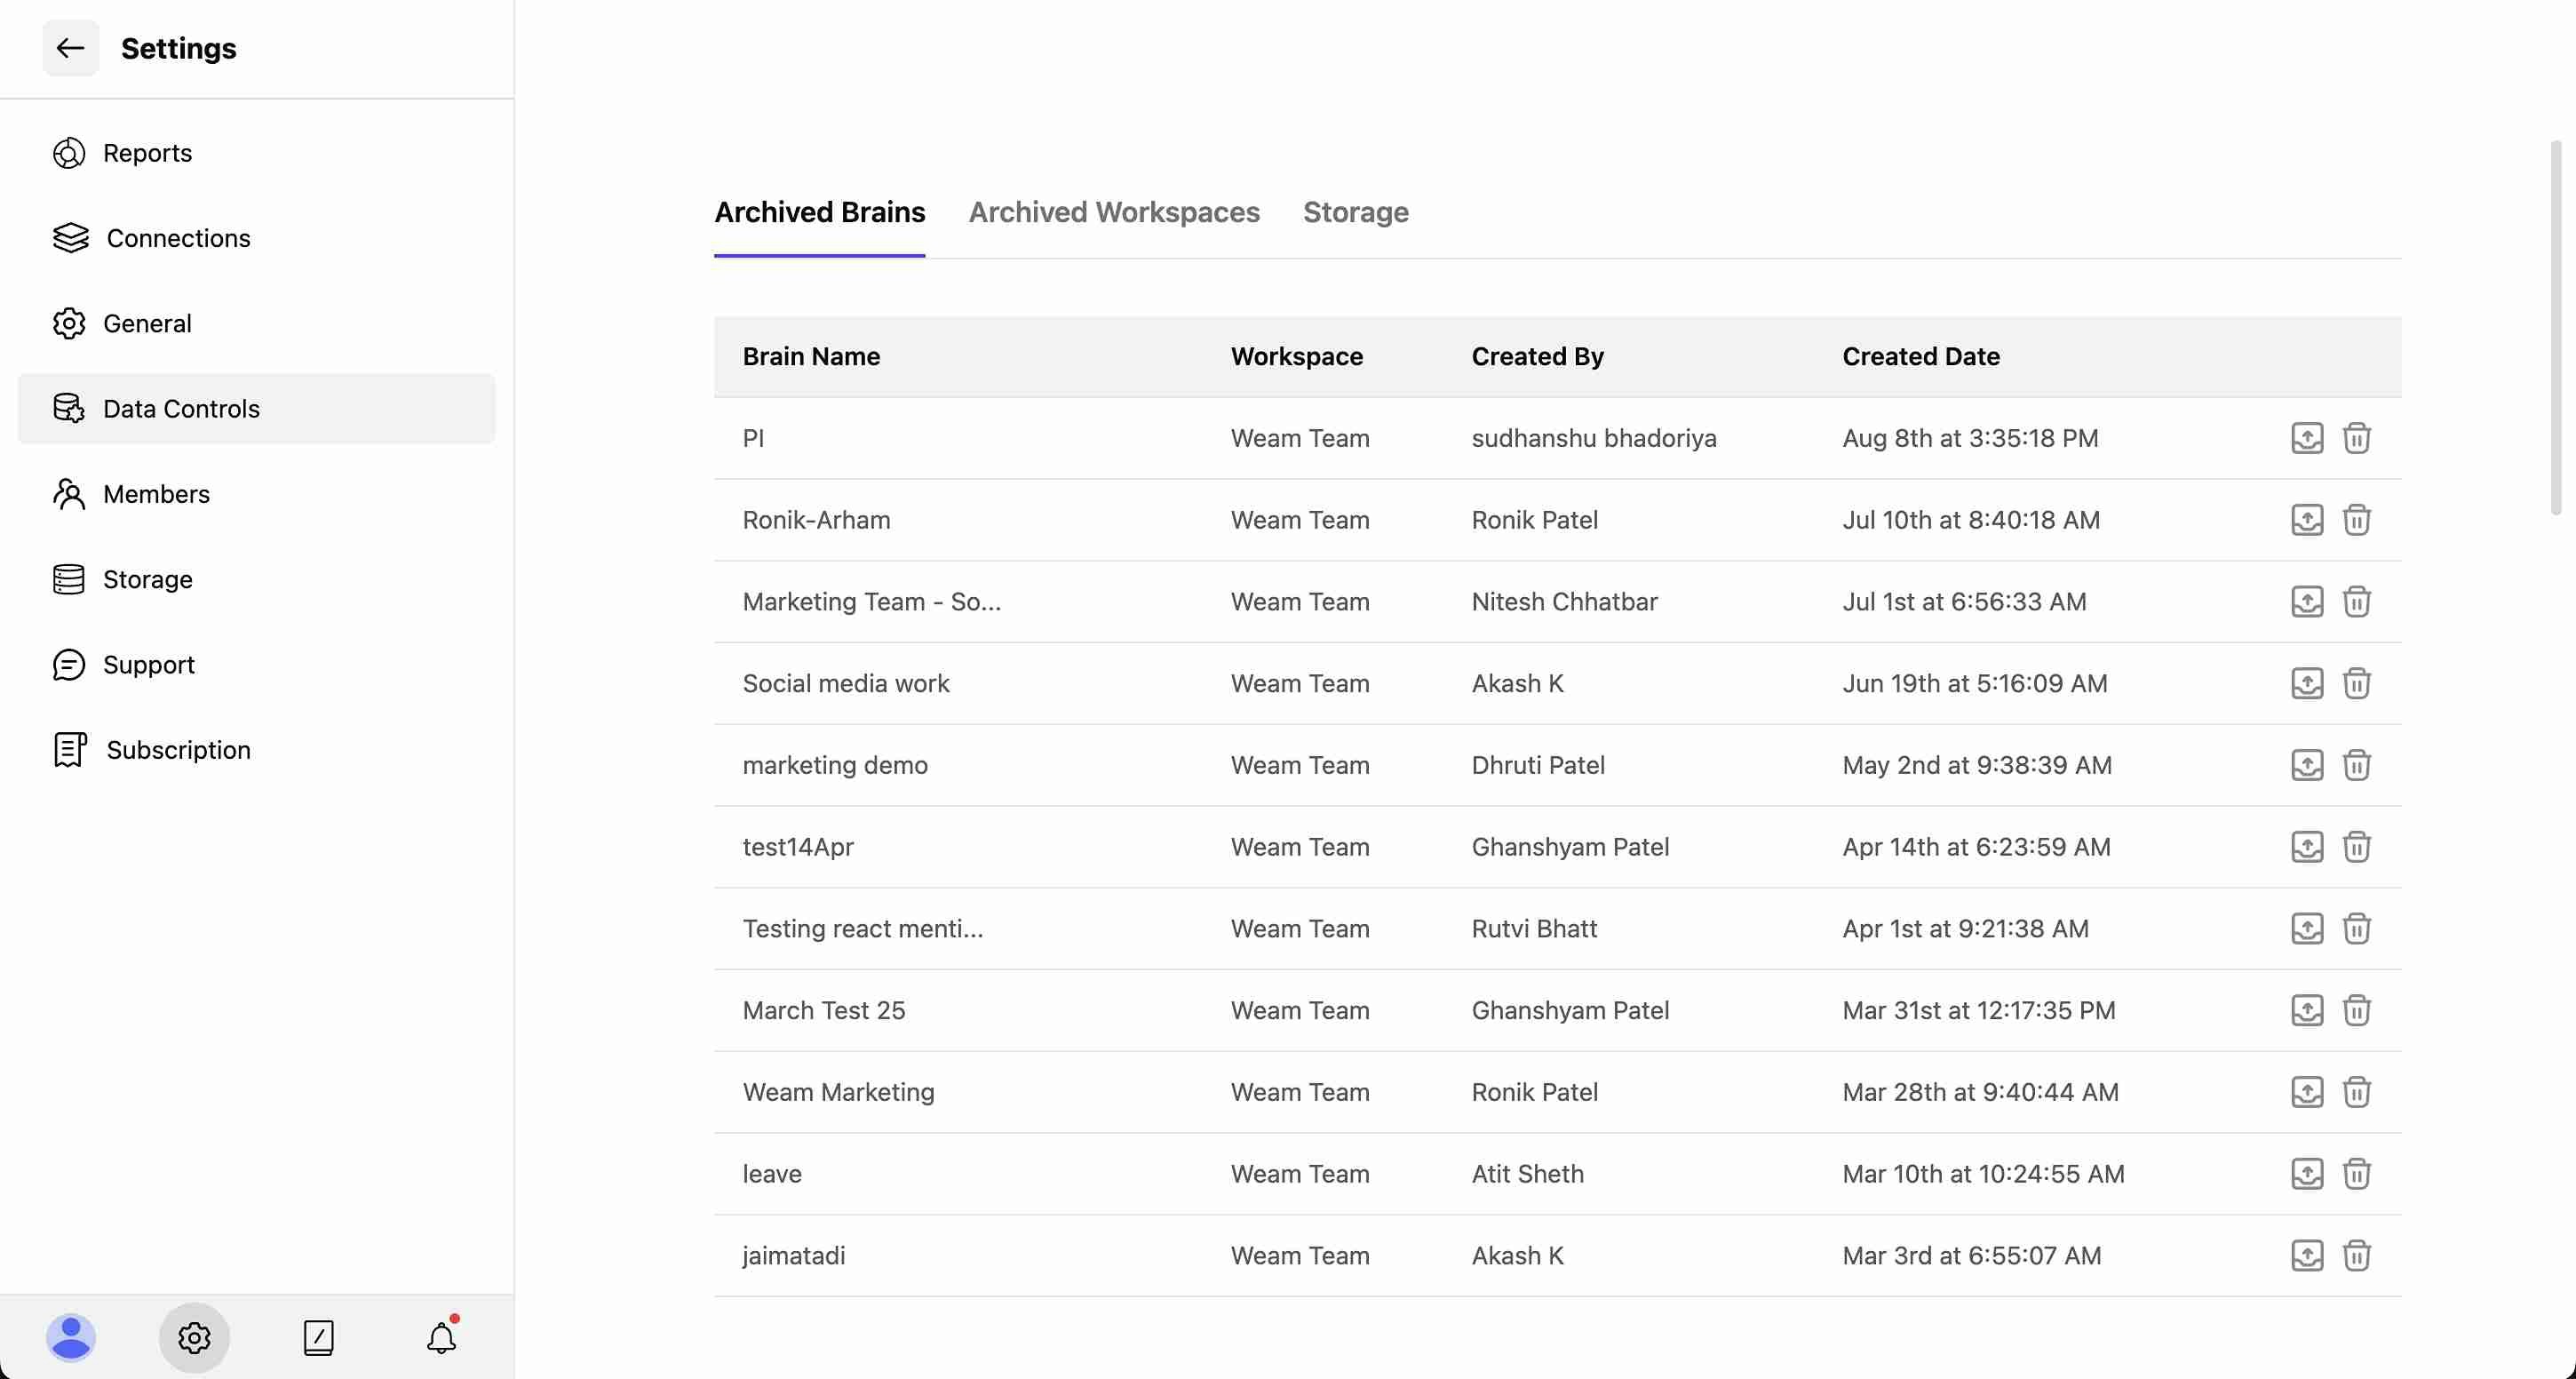The image size is (2576, 1379).
Task: Click 'sudhanshu bhadoriya' creator cell
Action: 1594,438
